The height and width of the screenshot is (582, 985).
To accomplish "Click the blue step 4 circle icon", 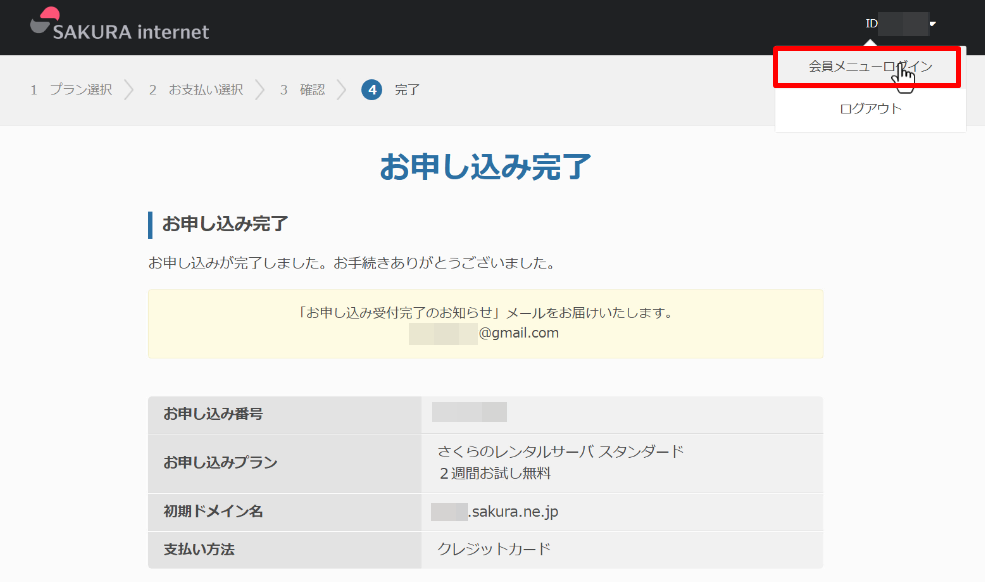I will [372, 90].
